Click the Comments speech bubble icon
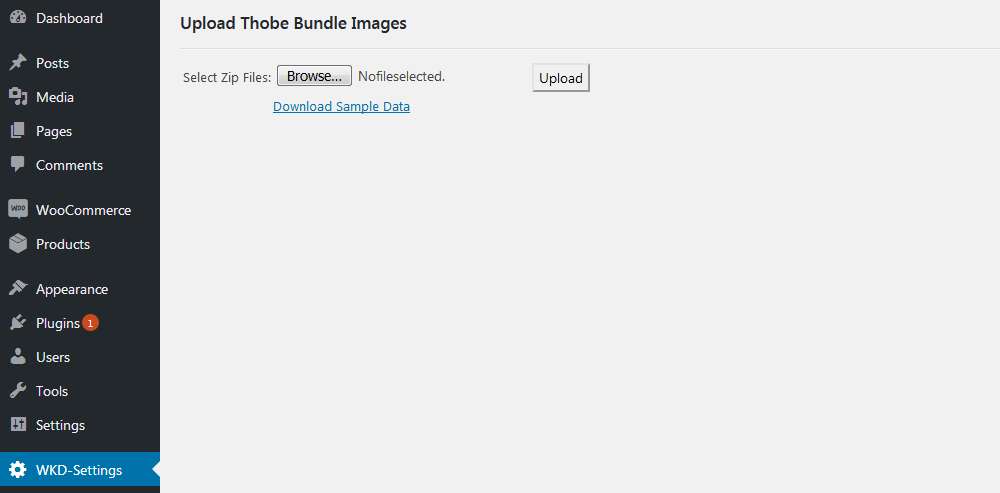 18,165
